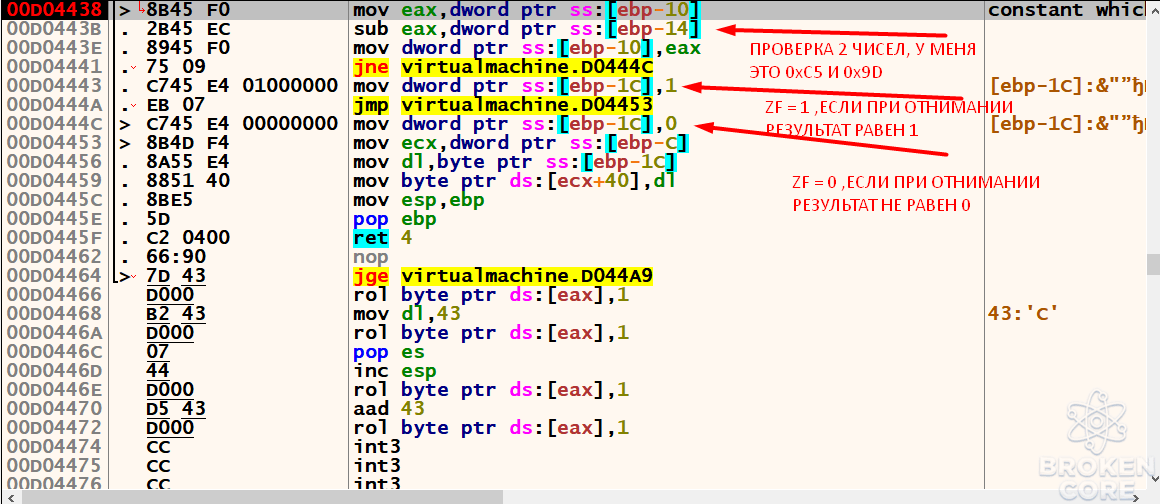This screenshot has width=1160, height=504.
Task: Select address 00D0443E row
Action: click(52, 48)
